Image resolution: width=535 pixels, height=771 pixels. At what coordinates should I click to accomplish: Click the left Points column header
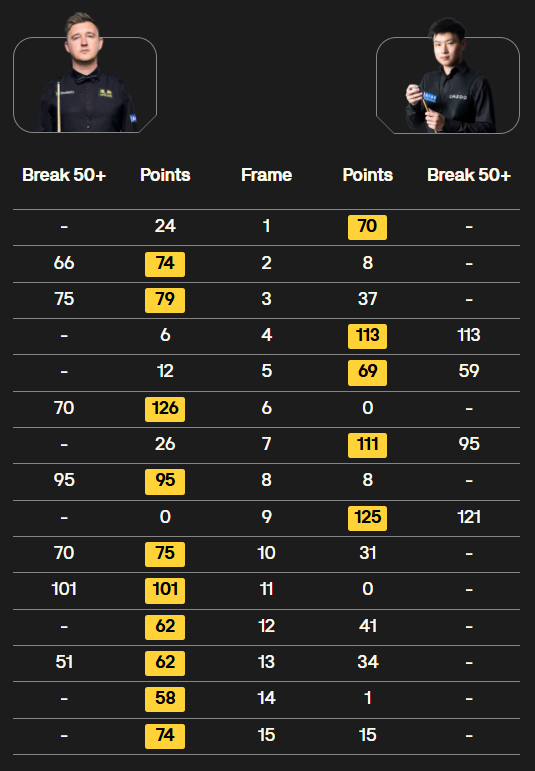point(165,175)
